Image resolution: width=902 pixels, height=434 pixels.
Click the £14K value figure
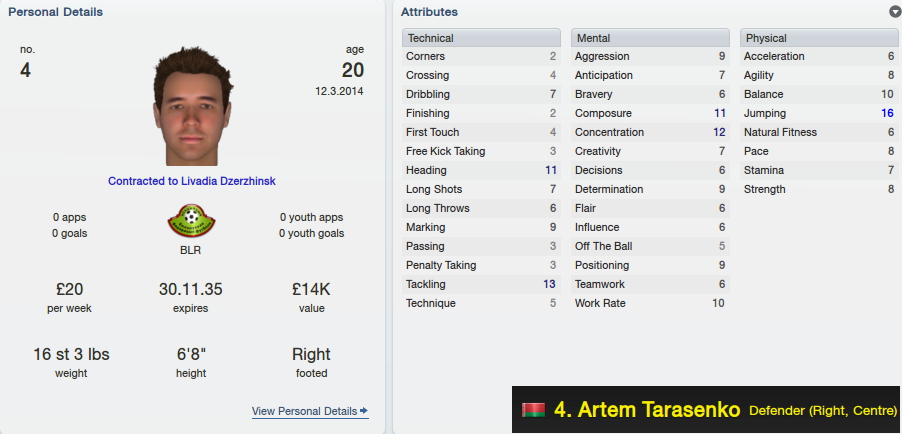tap(311, 289)
